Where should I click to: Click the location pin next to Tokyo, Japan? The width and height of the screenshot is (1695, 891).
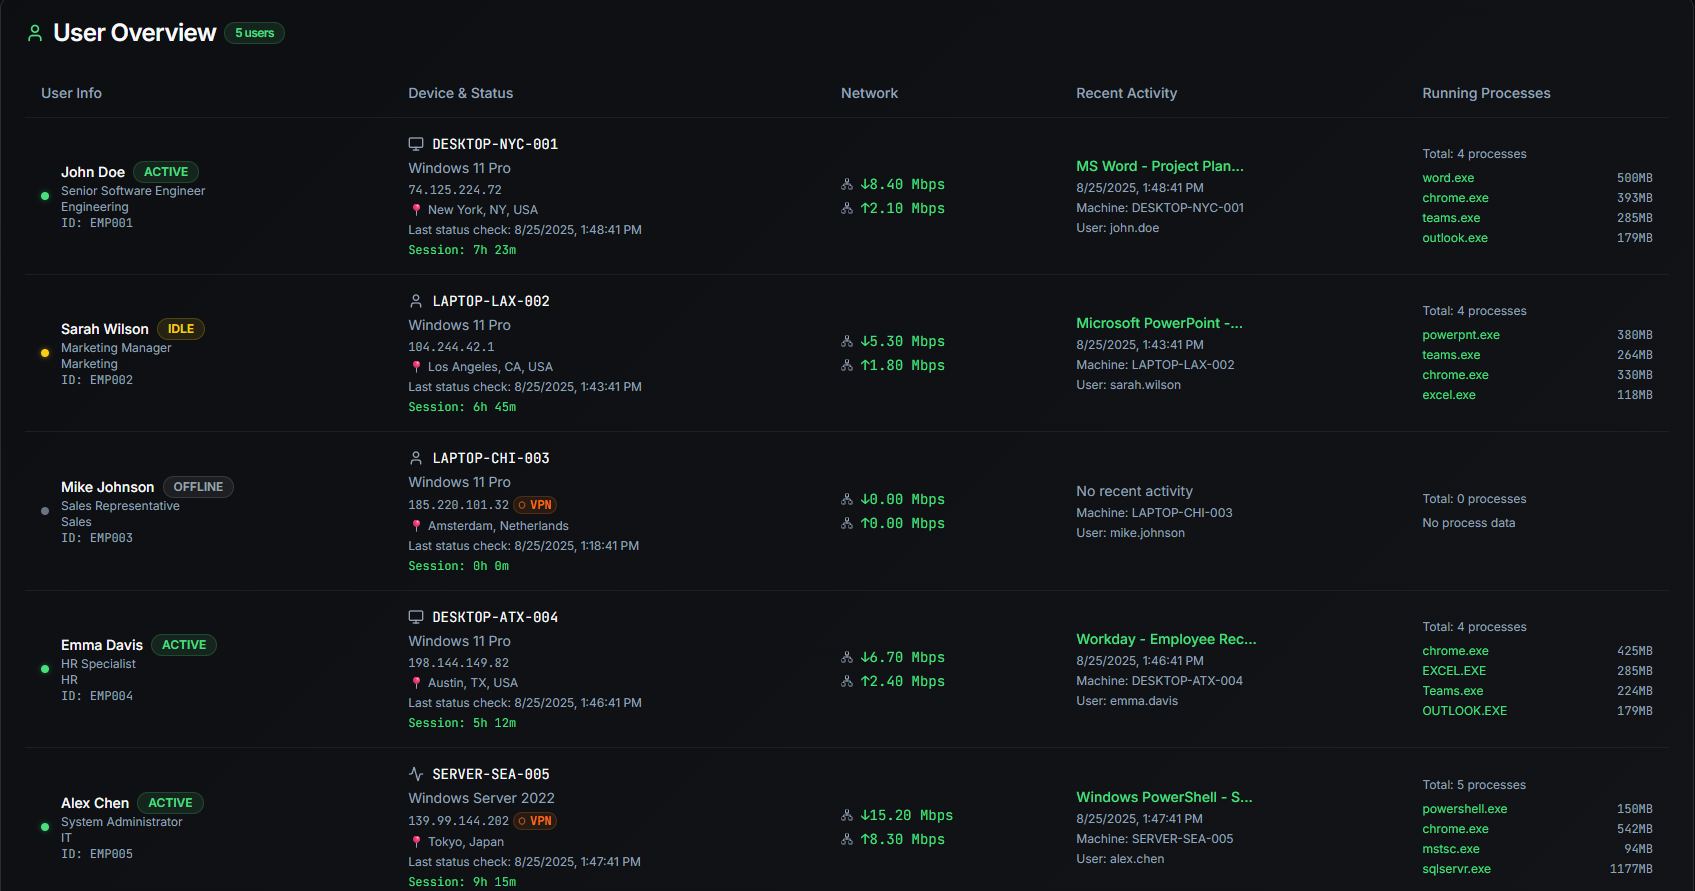416,842
